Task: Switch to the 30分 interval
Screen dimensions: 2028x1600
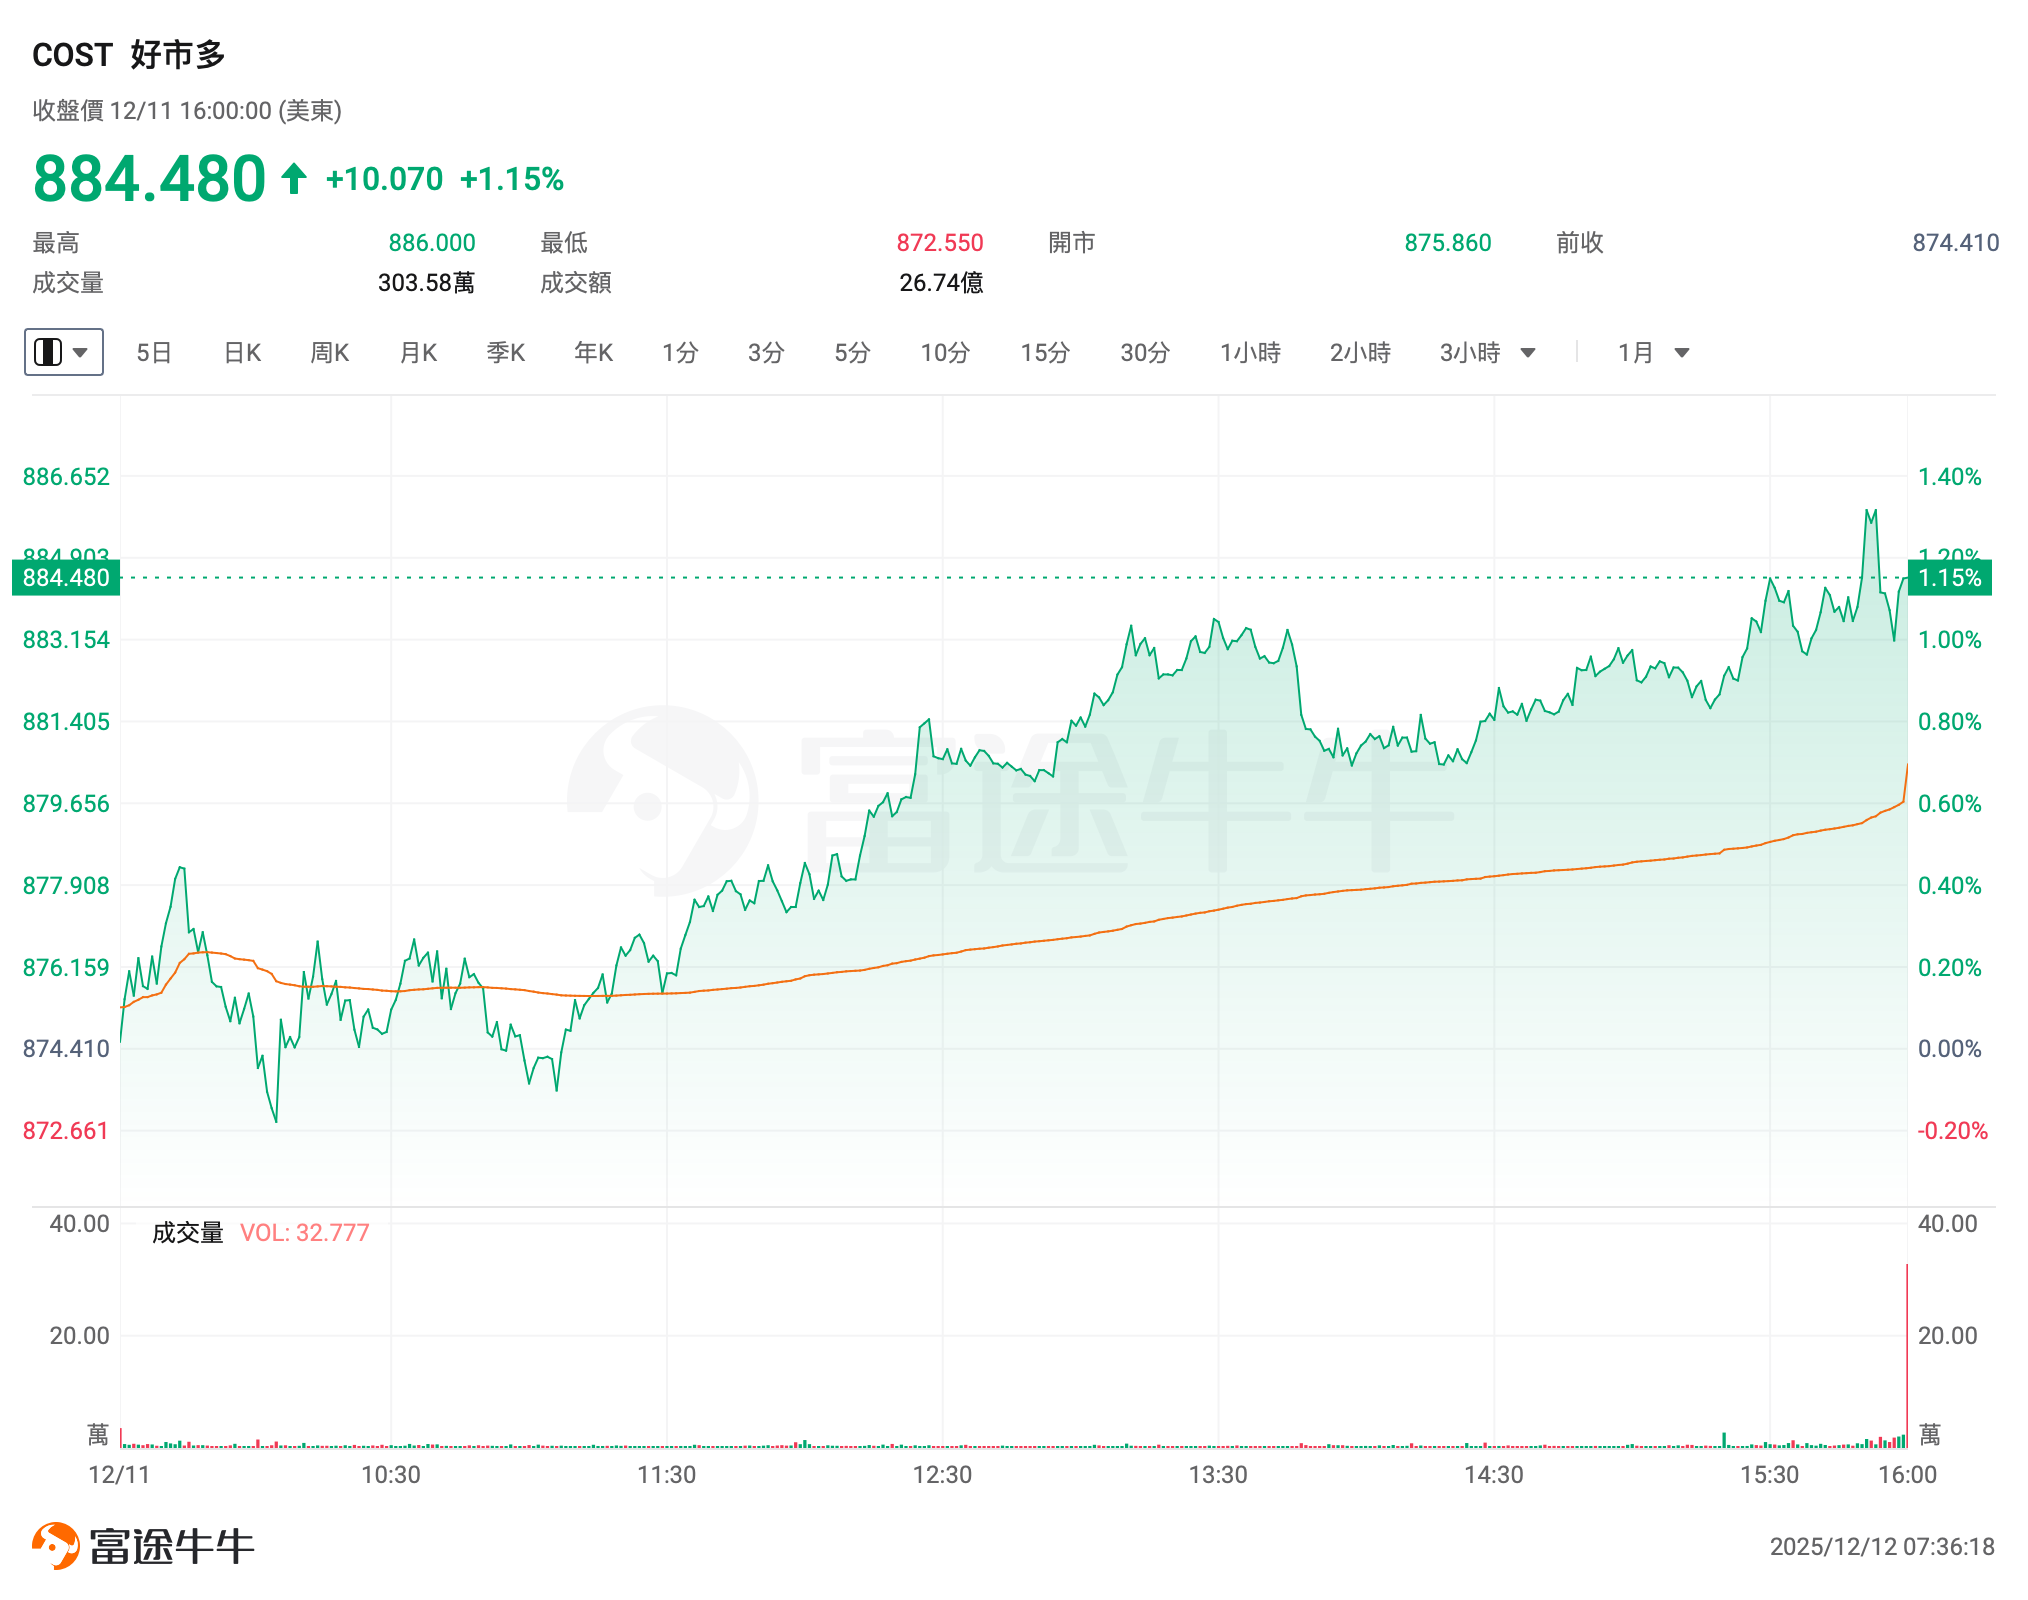Action: [x=1145, y=352]
